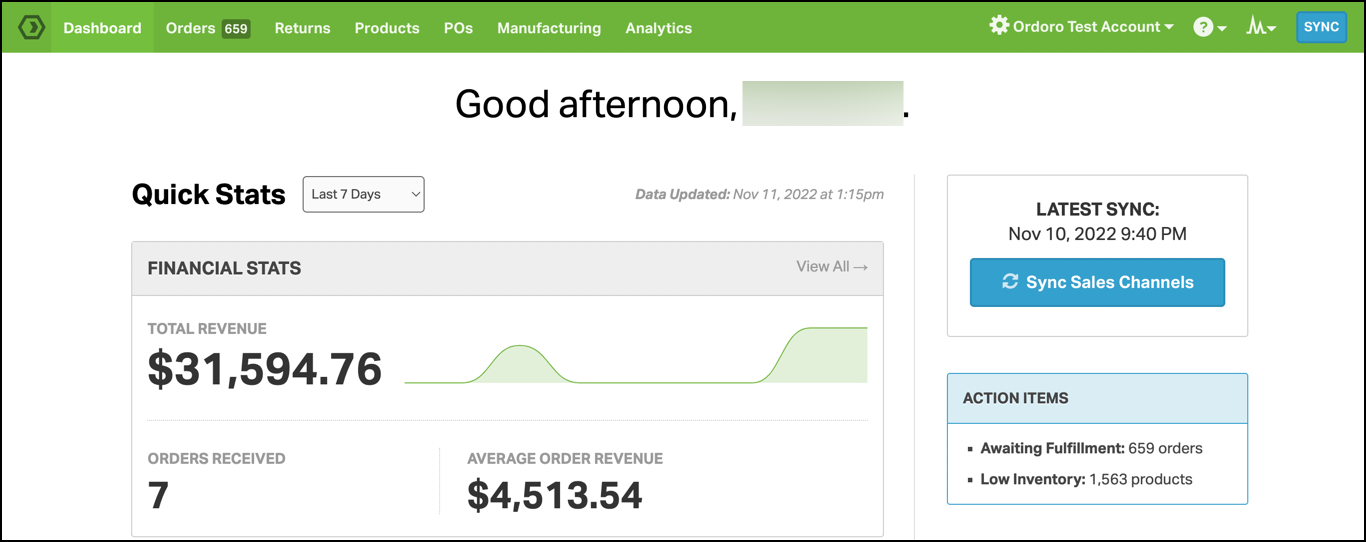Switch to the Products tab
The height and width of the screenshot is (542, 1366).
pyautogui.click(x=387, y=28)
